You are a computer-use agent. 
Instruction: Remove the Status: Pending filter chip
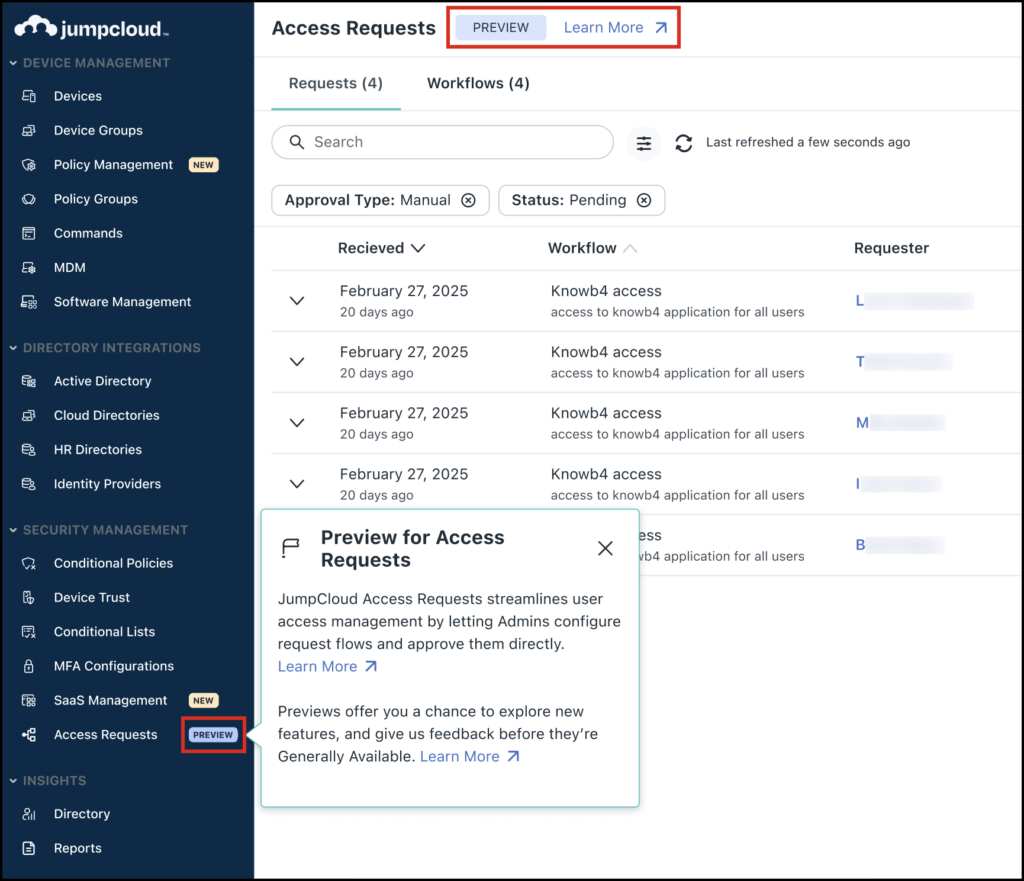[644, 200]
